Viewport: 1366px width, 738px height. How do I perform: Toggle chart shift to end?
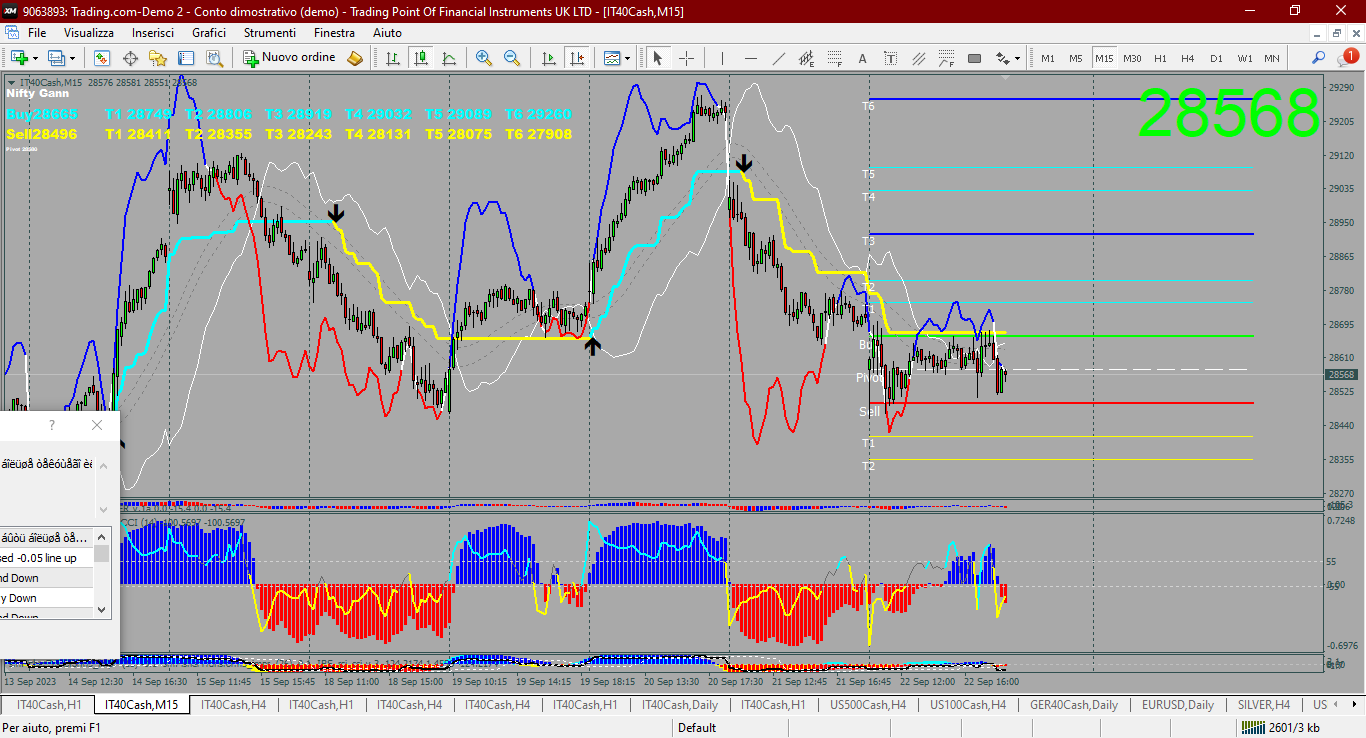pyautogui.click(x=576, y=58)
